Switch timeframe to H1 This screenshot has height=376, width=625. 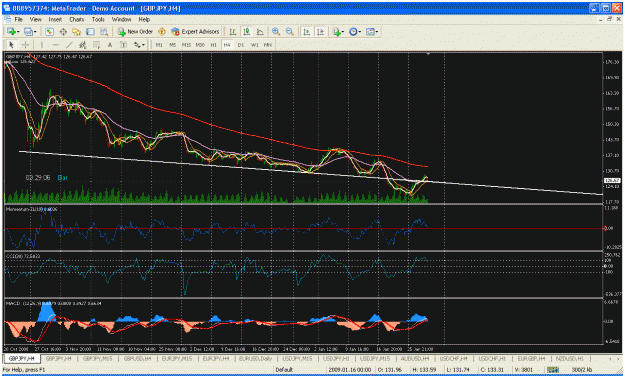pyautogui.click(x=214, y=45)
